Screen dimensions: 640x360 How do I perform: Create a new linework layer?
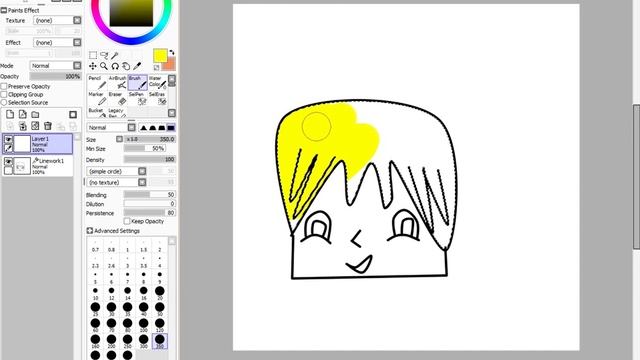[x=22, y=114]
